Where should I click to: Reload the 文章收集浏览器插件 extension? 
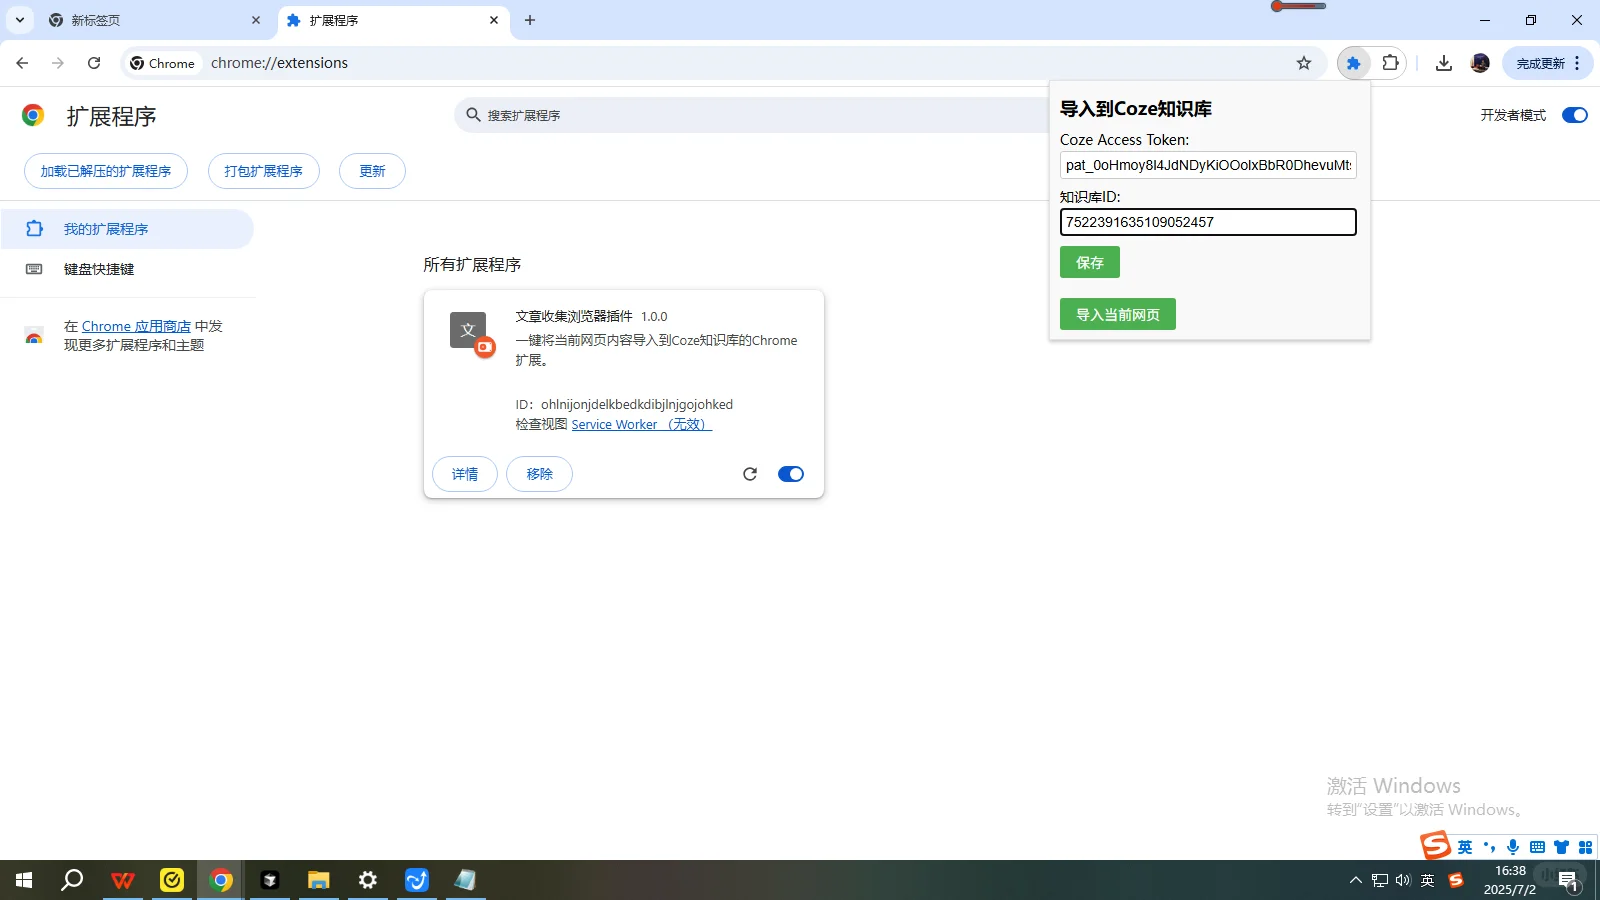750,474
